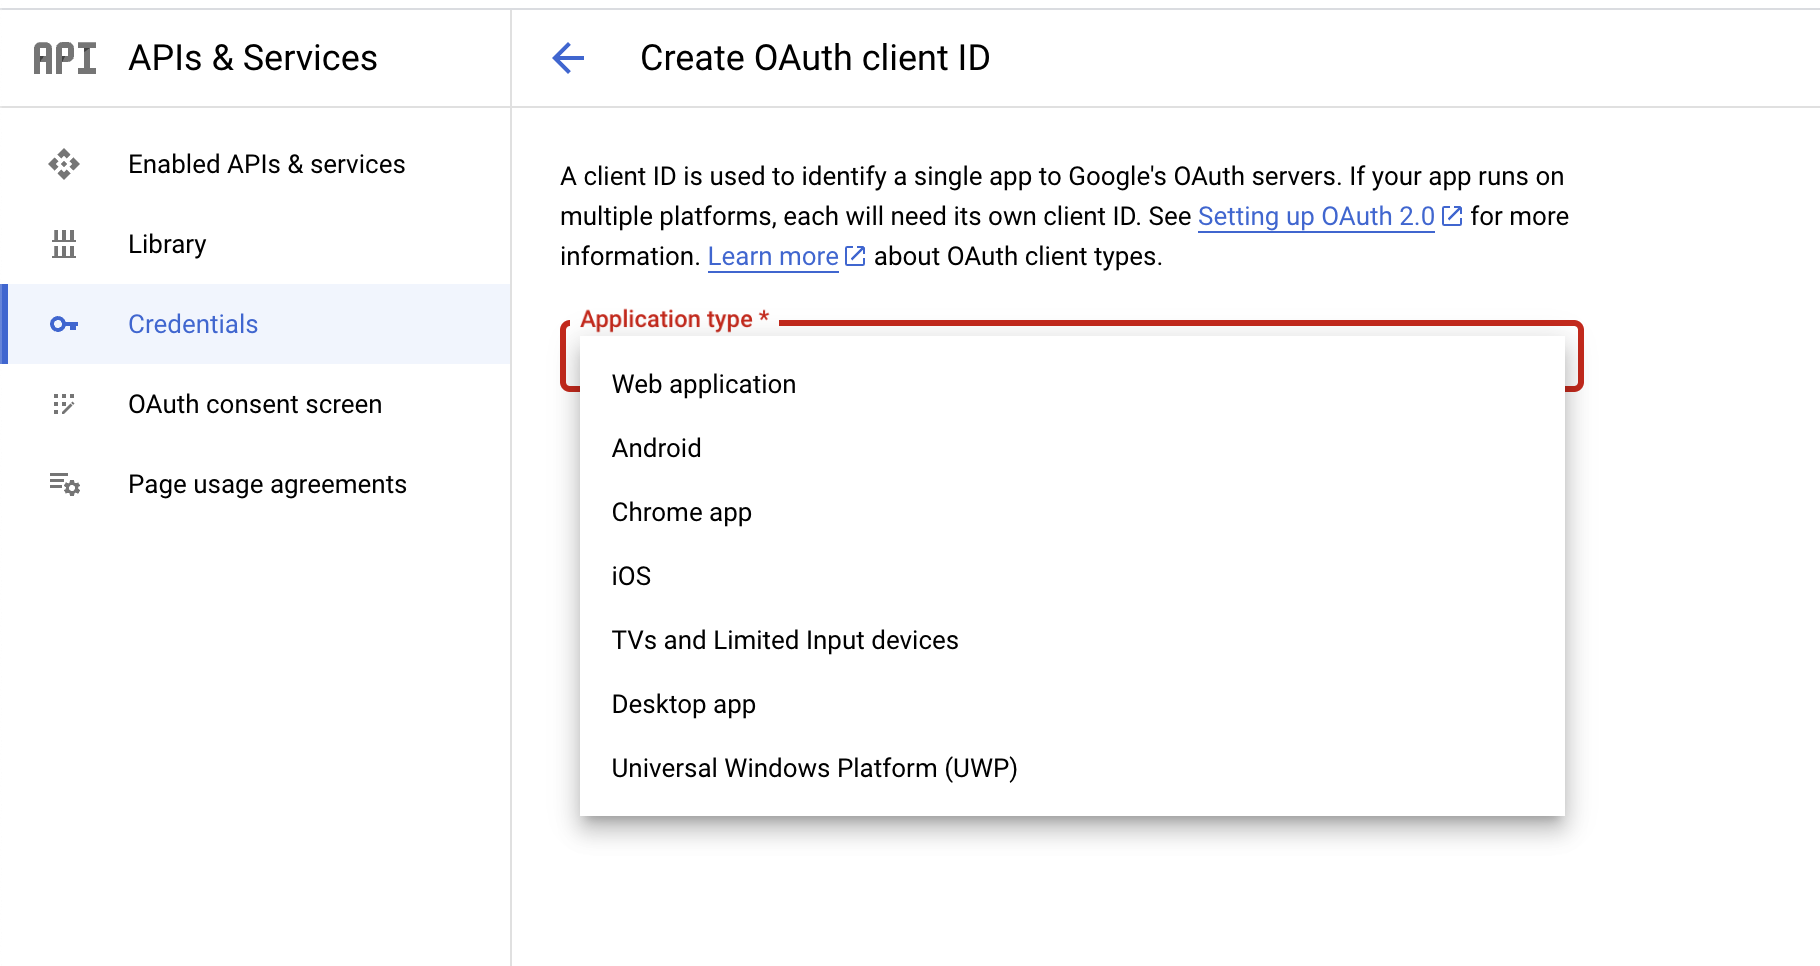Open the Setting up OAuth 2.0 link
The image size is (1820, 966).
coord(1316,216)
